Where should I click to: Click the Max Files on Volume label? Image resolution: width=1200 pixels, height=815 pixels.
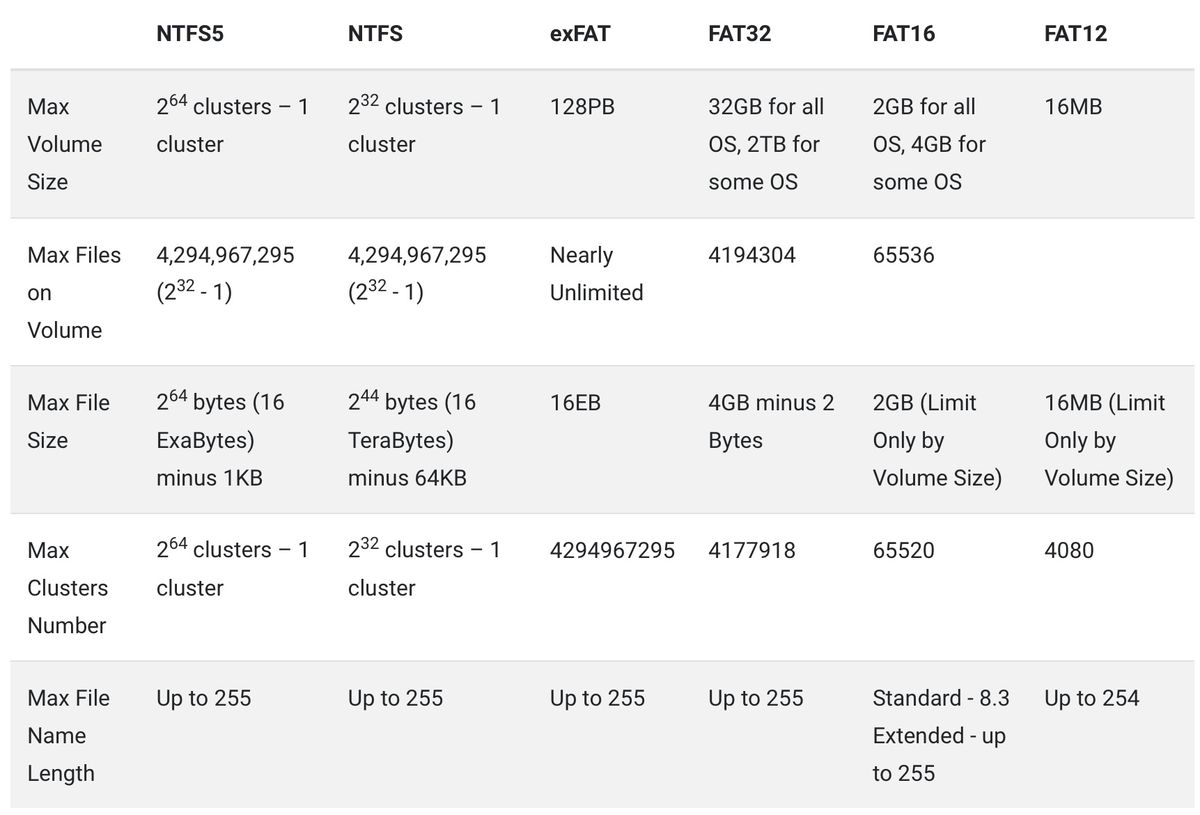pyautogui.click(x=74, y=292)
